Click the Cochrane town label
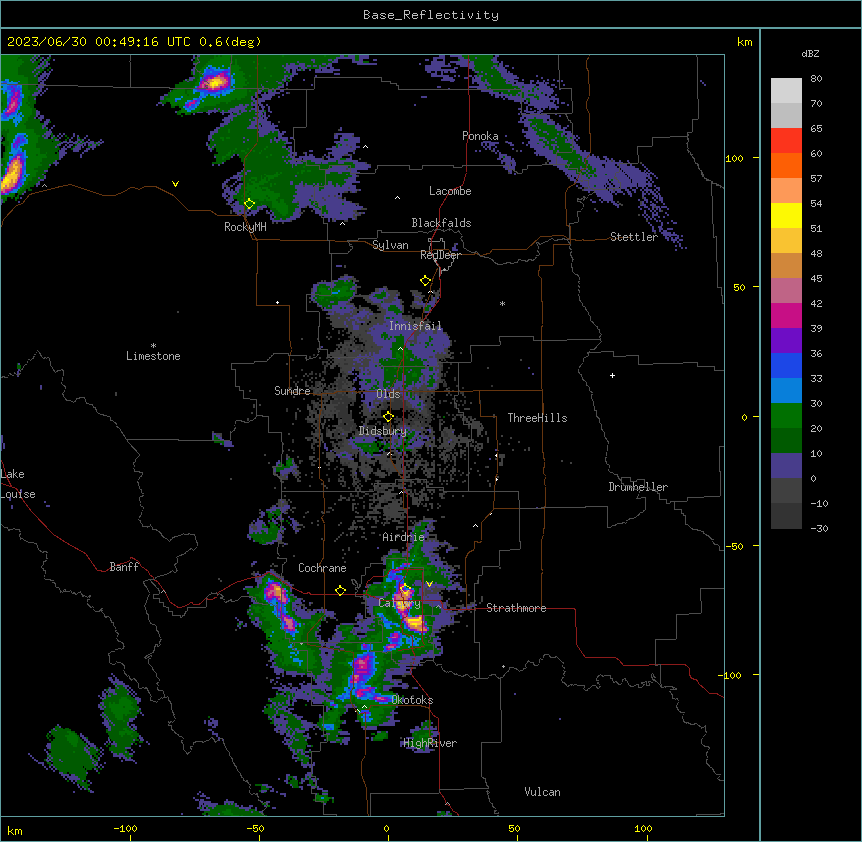Screen dimensions: 862x842 [x=322, y=568]
